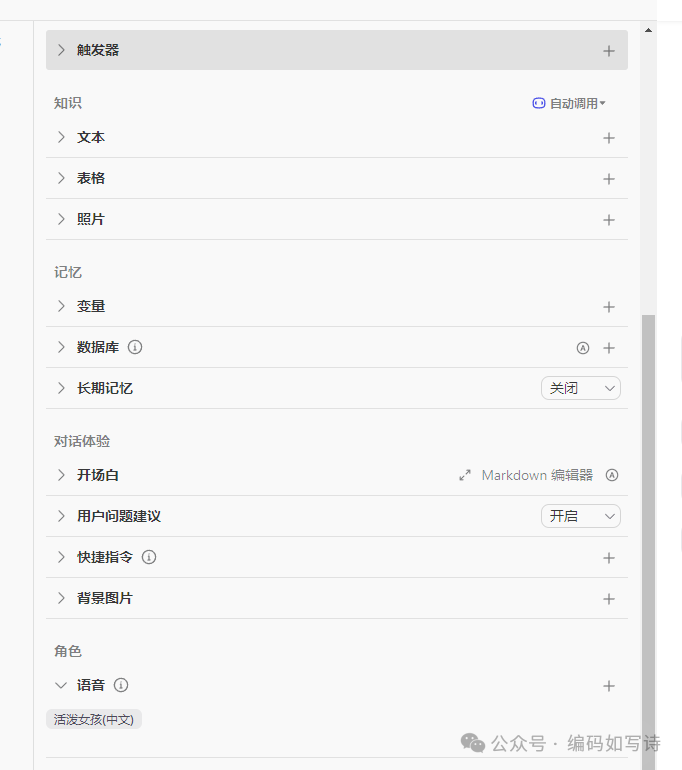682x770 pixels.
Task: Click auto-generate icon in 开场白 row
Action: click(611, 475)
